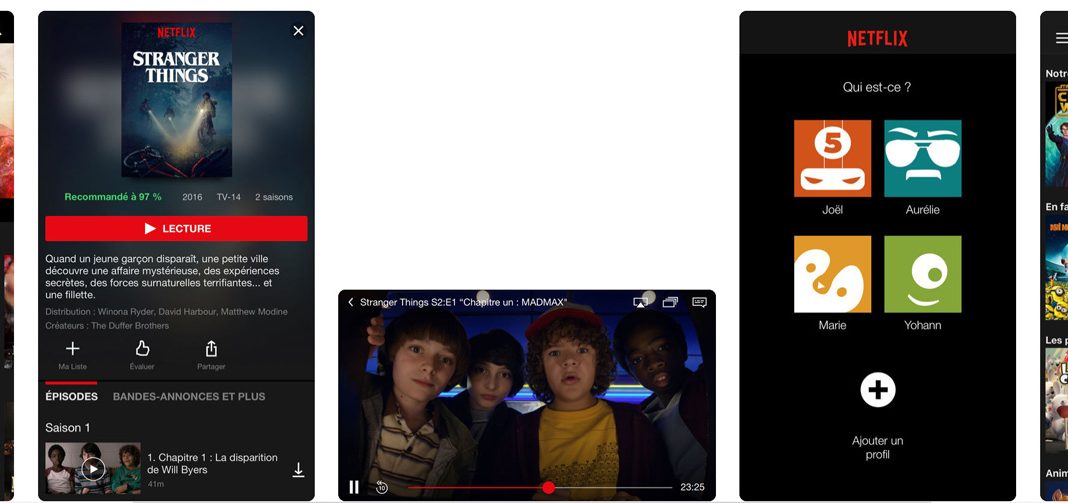Open the Saison 1 selector
The height and width of the screenshot is (503, 1068).
[67, 428]
